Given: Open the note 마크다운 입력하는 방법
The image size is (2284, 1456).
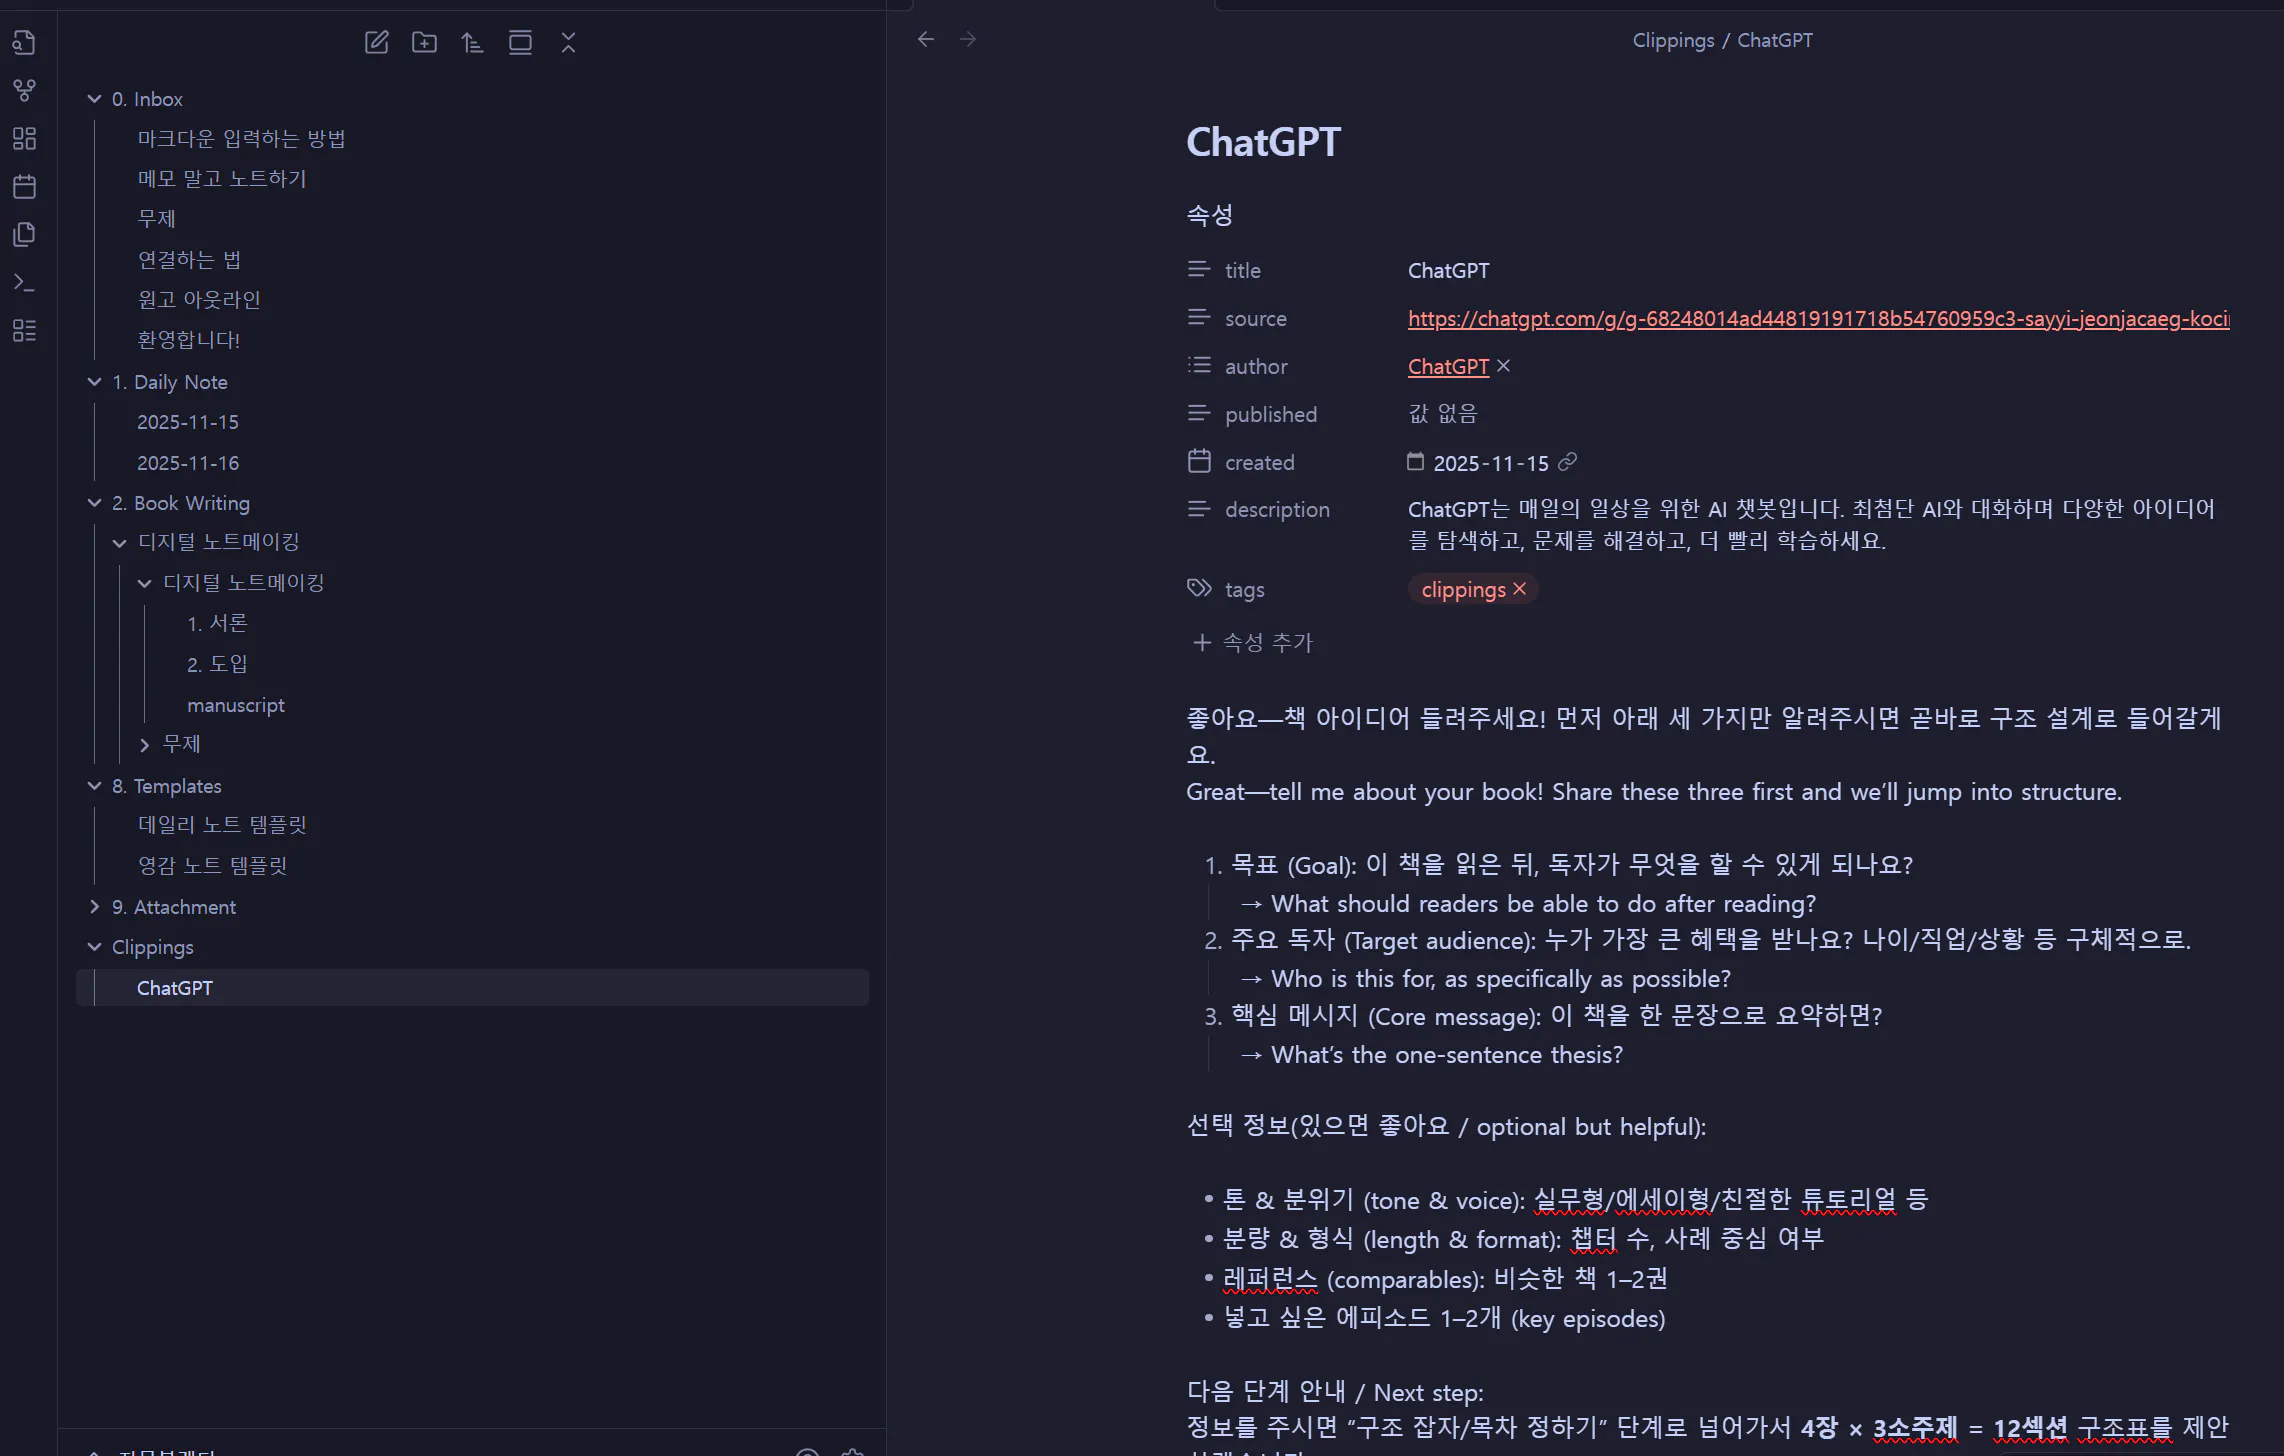Looking at the screenshot, I should pyautogui.click(x=241, y=139).
